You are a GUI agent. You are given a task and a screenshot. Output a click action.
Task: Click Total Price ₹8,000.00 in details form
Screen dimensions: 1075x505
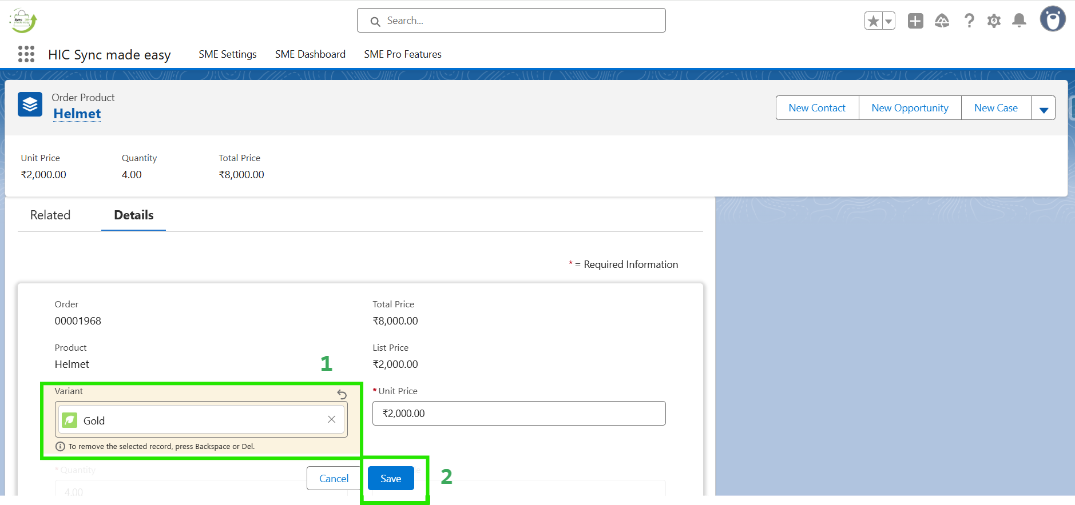(395, 321)
